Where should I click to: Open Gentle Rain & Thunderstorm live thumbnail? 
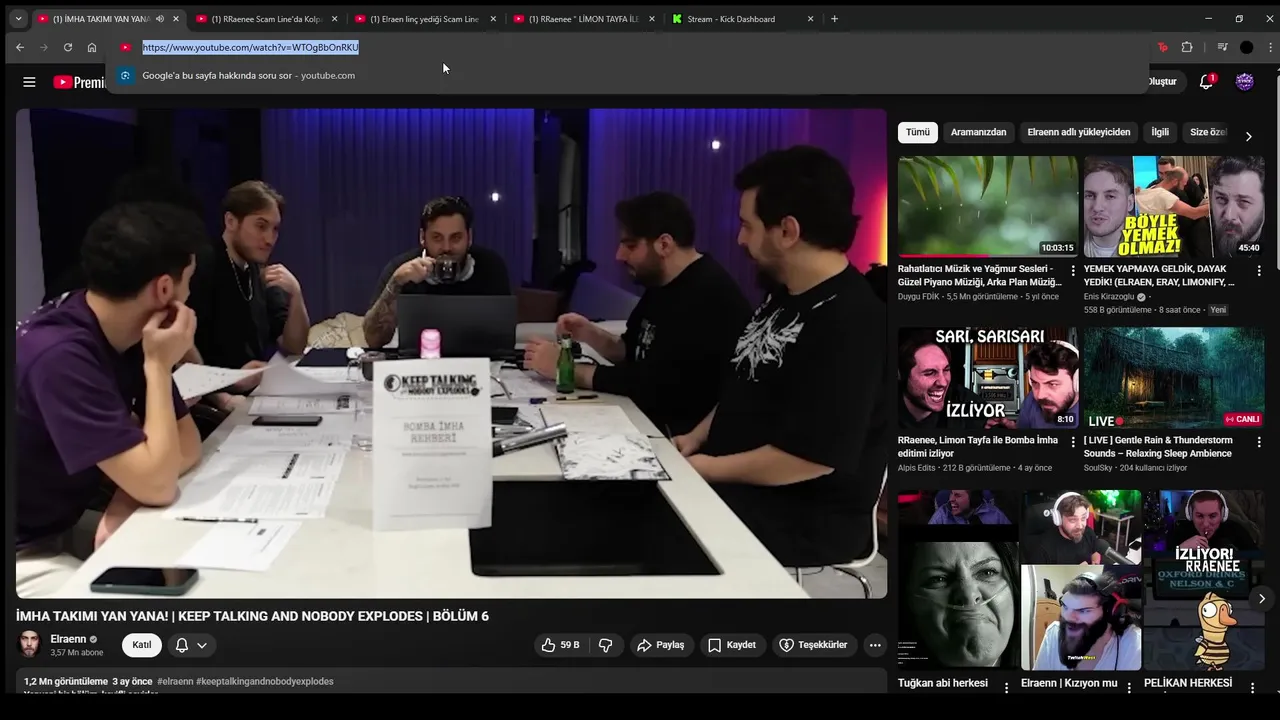pos(1174,378)
